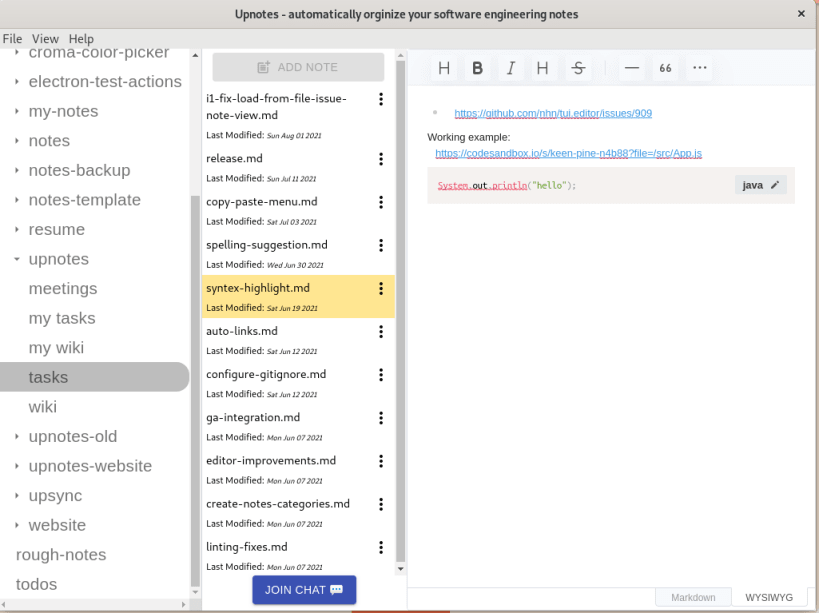
Task: Edit the java code block language pencil
Action: [x=775, y=185]
